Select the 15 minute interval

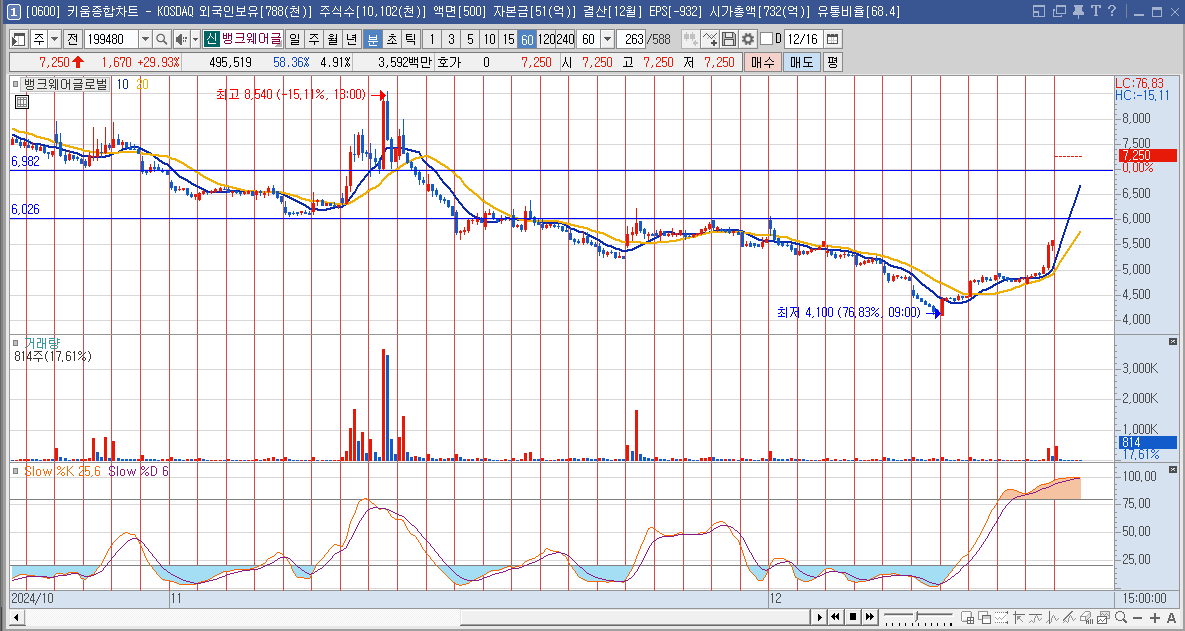click(508, 39)
